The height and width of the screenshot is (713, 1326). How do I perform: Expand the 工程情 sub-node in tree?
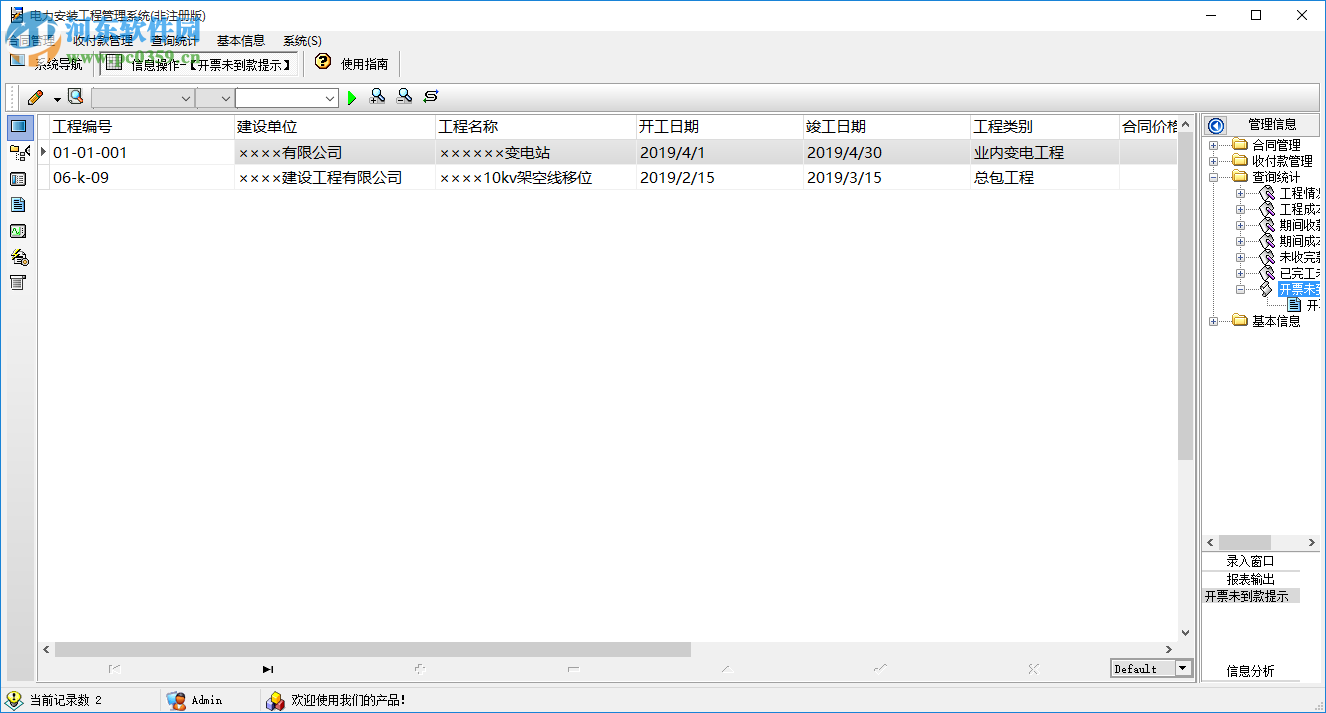coord(1240,193)
